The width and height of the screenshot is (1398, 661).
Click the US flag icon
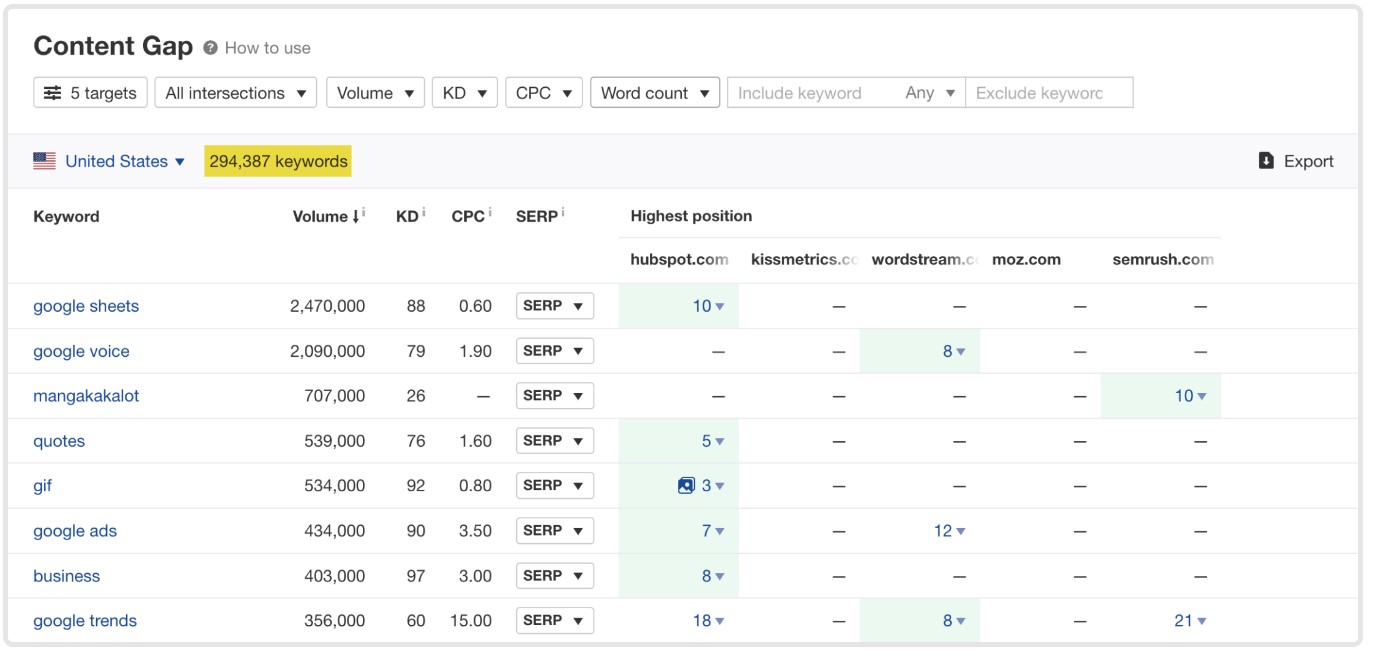pos(44,161)
